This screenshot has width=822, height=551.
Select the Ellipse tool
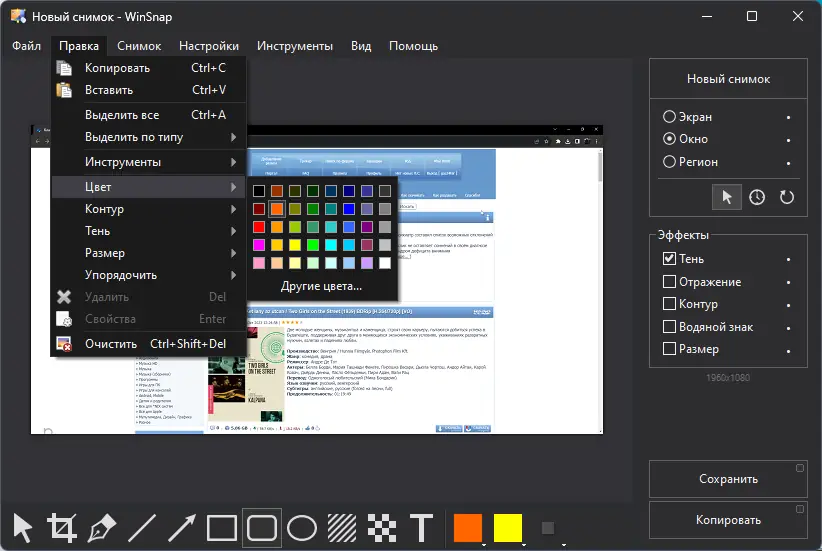302,527
